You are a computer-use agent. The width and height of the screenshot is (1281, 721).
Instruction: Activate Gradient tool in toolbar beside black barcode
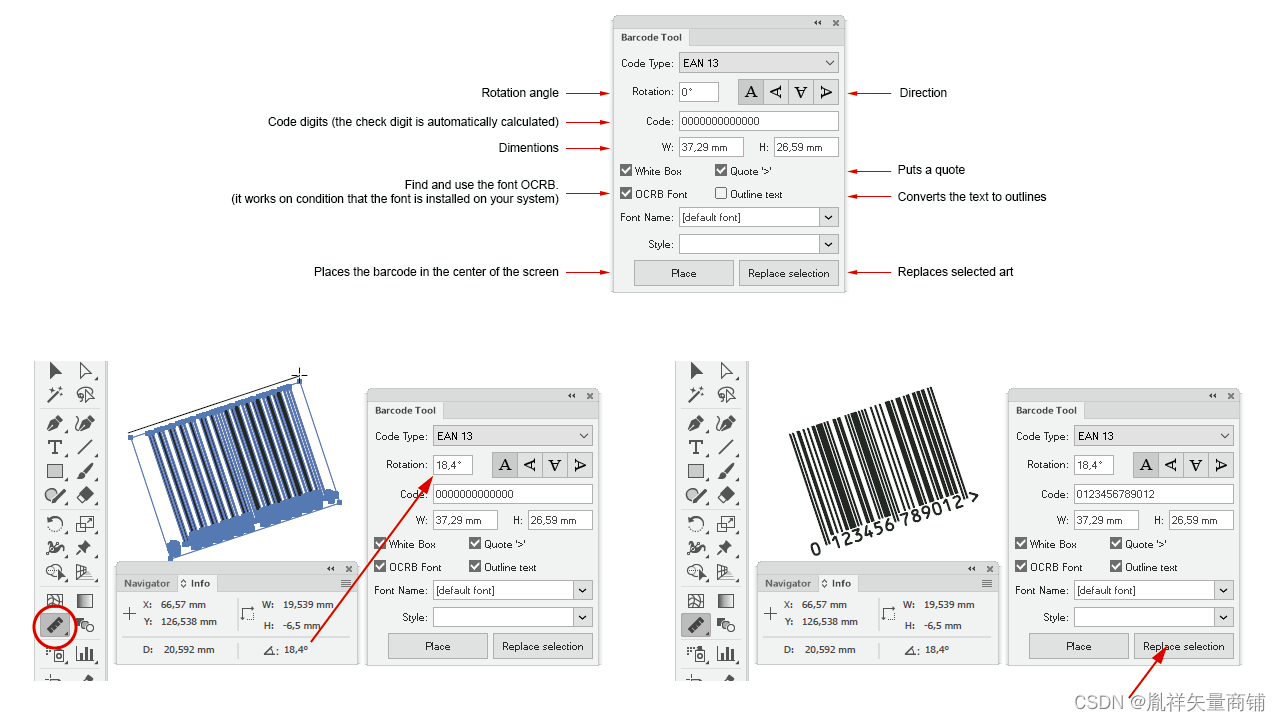[726, 601]
